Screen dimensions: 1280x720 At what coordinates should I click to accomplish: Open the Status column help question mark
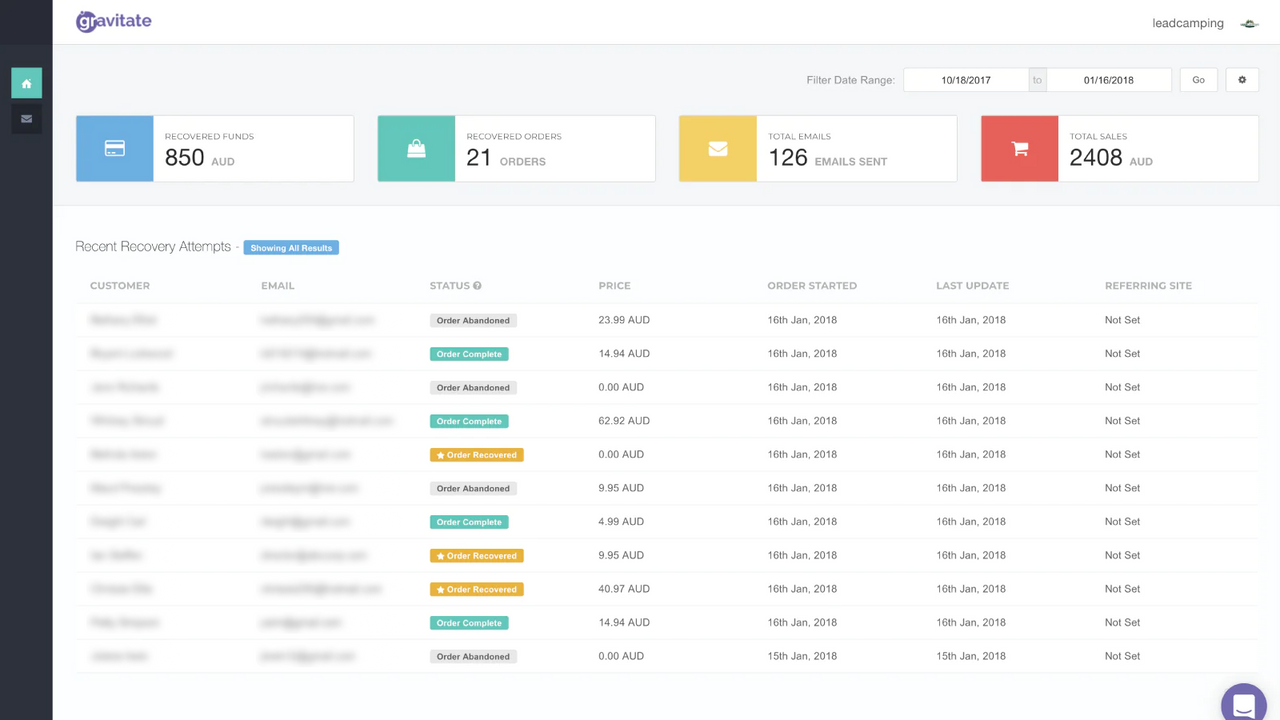pyautogui.click(x=479, y=285)
